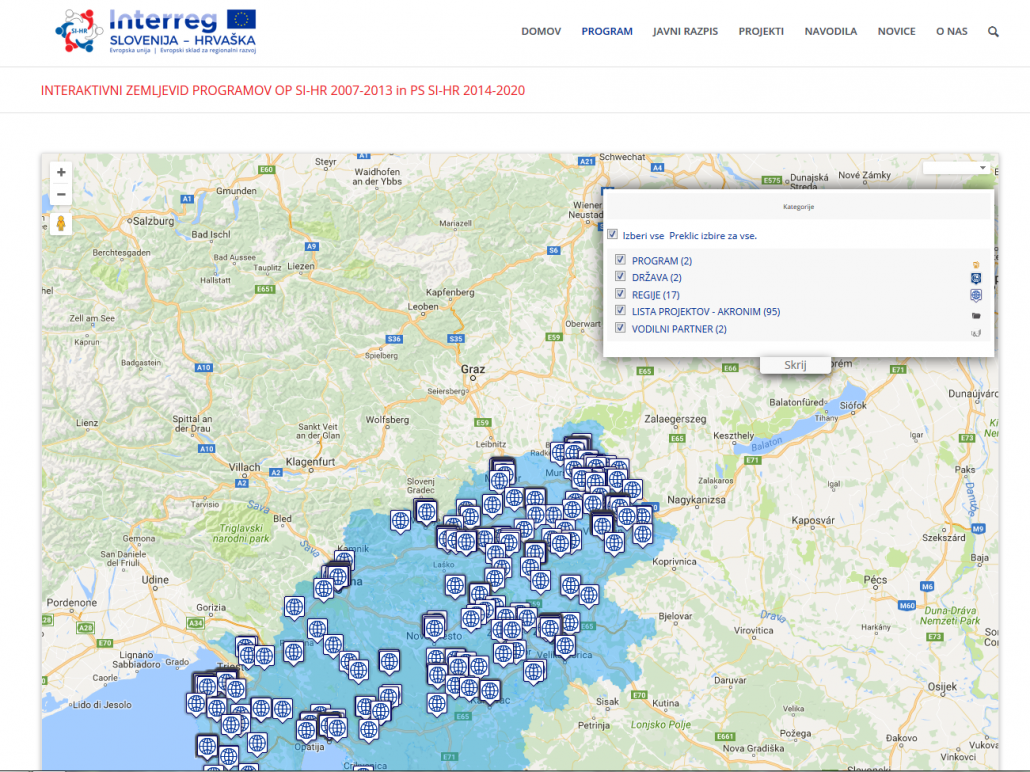Open the NOVICE menu item
The image size is (1030, 772).
pos(896,31)
